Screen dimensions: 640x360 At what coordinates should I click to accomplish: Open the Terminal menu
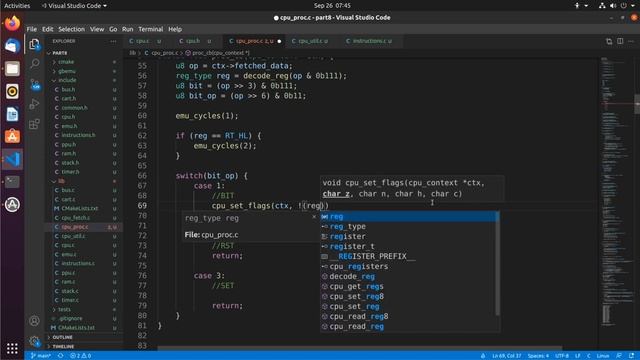[151, 29]
